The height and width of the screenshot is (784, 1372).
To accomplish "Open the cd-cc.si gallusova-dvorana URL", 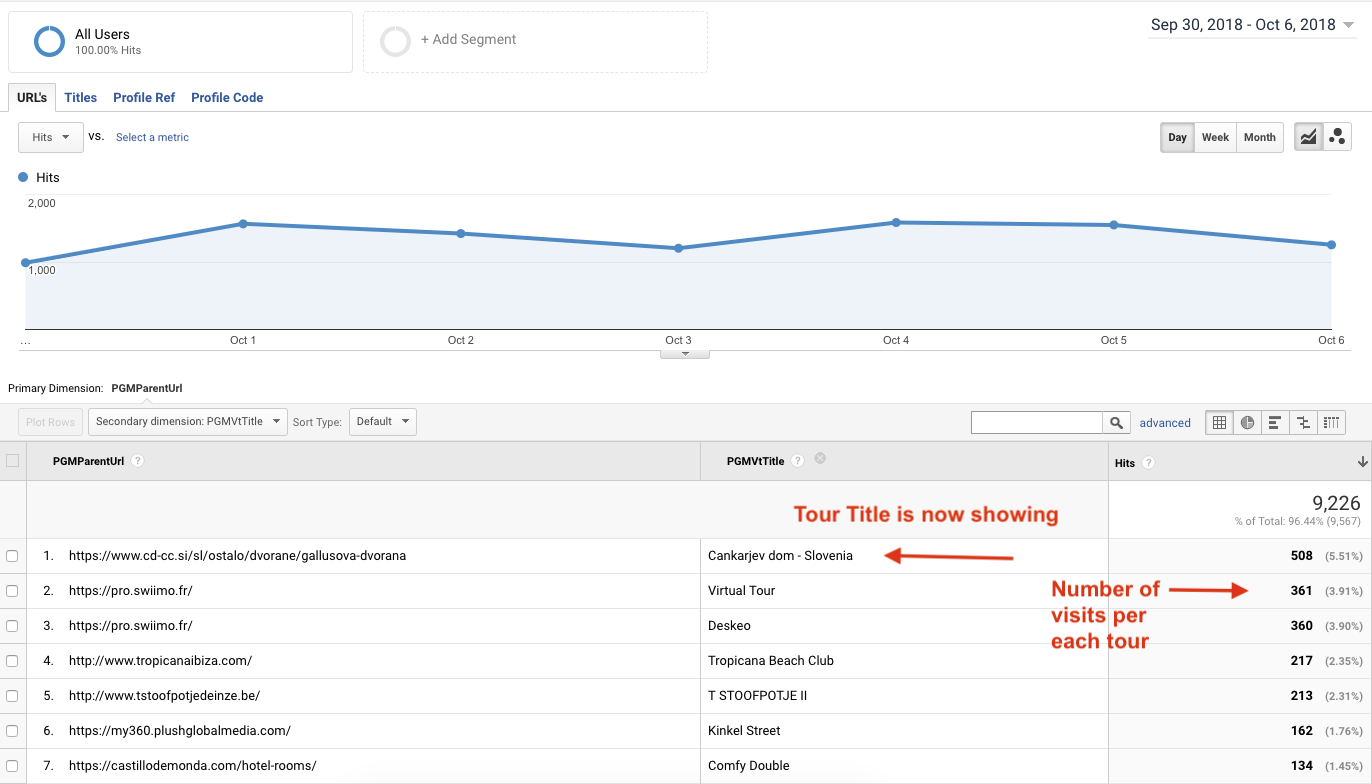I will coord(237,556).
